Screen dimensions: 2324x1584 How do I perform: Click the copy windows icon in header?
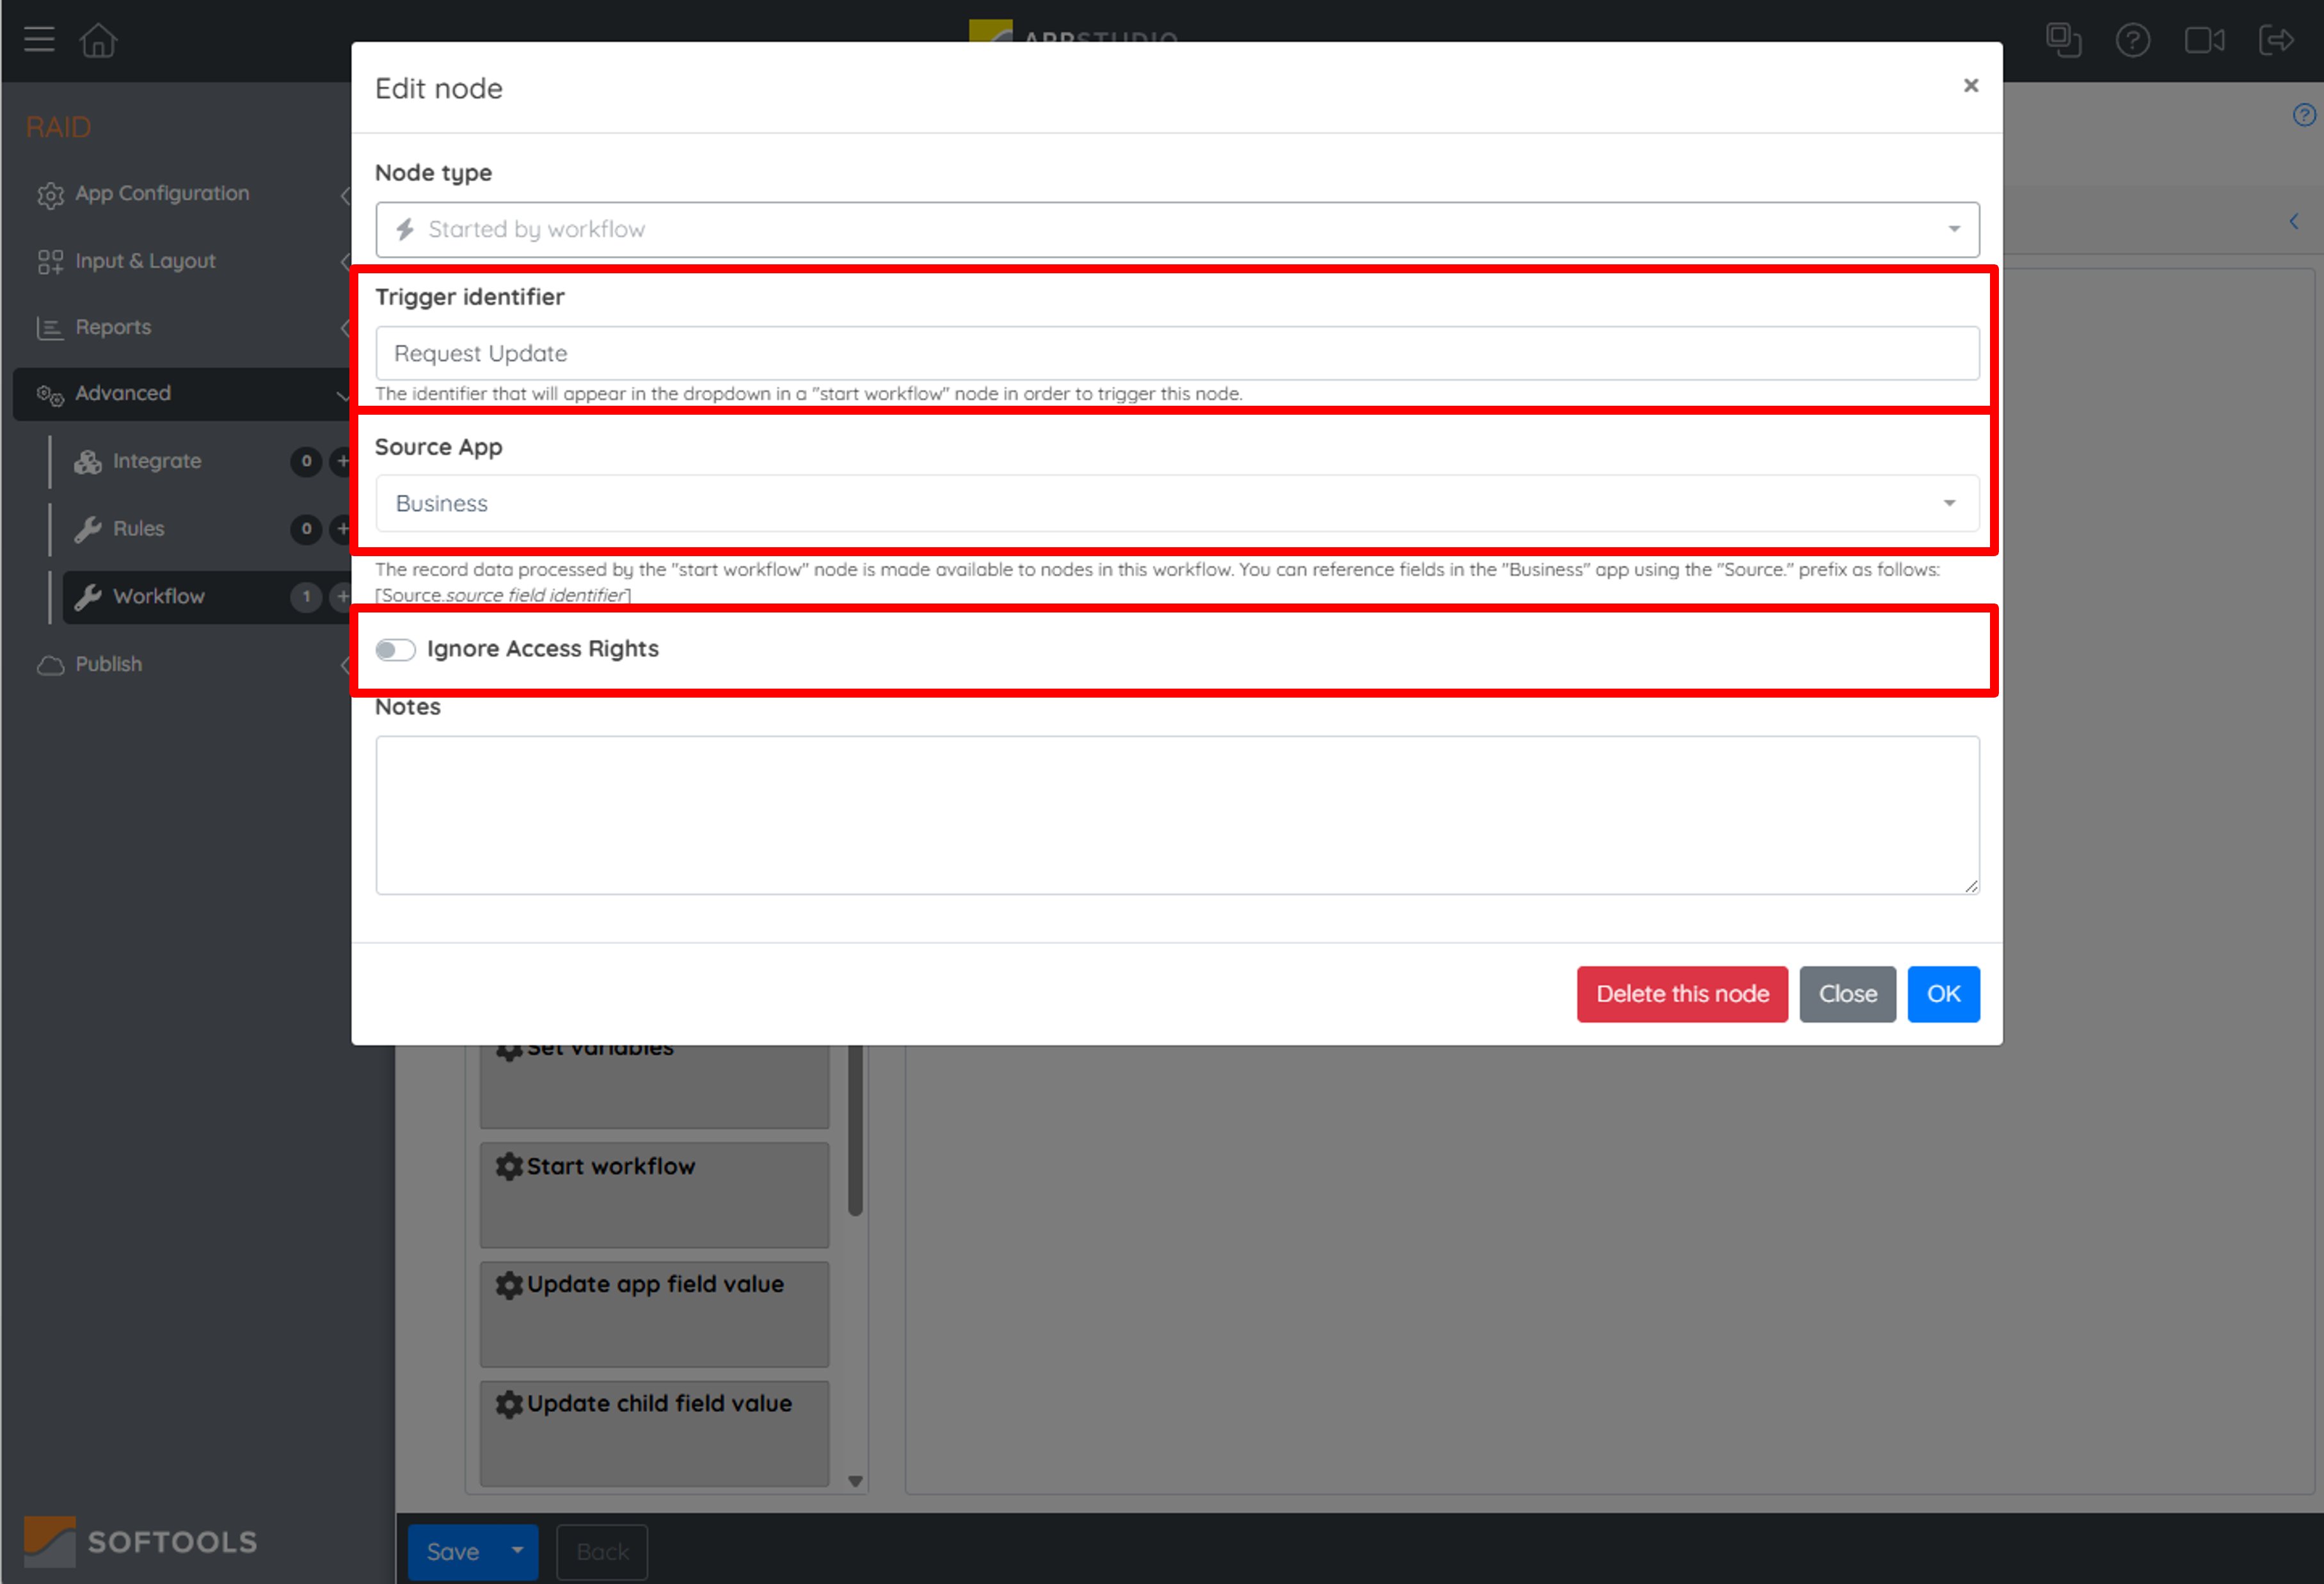[x=2063, y=40]
